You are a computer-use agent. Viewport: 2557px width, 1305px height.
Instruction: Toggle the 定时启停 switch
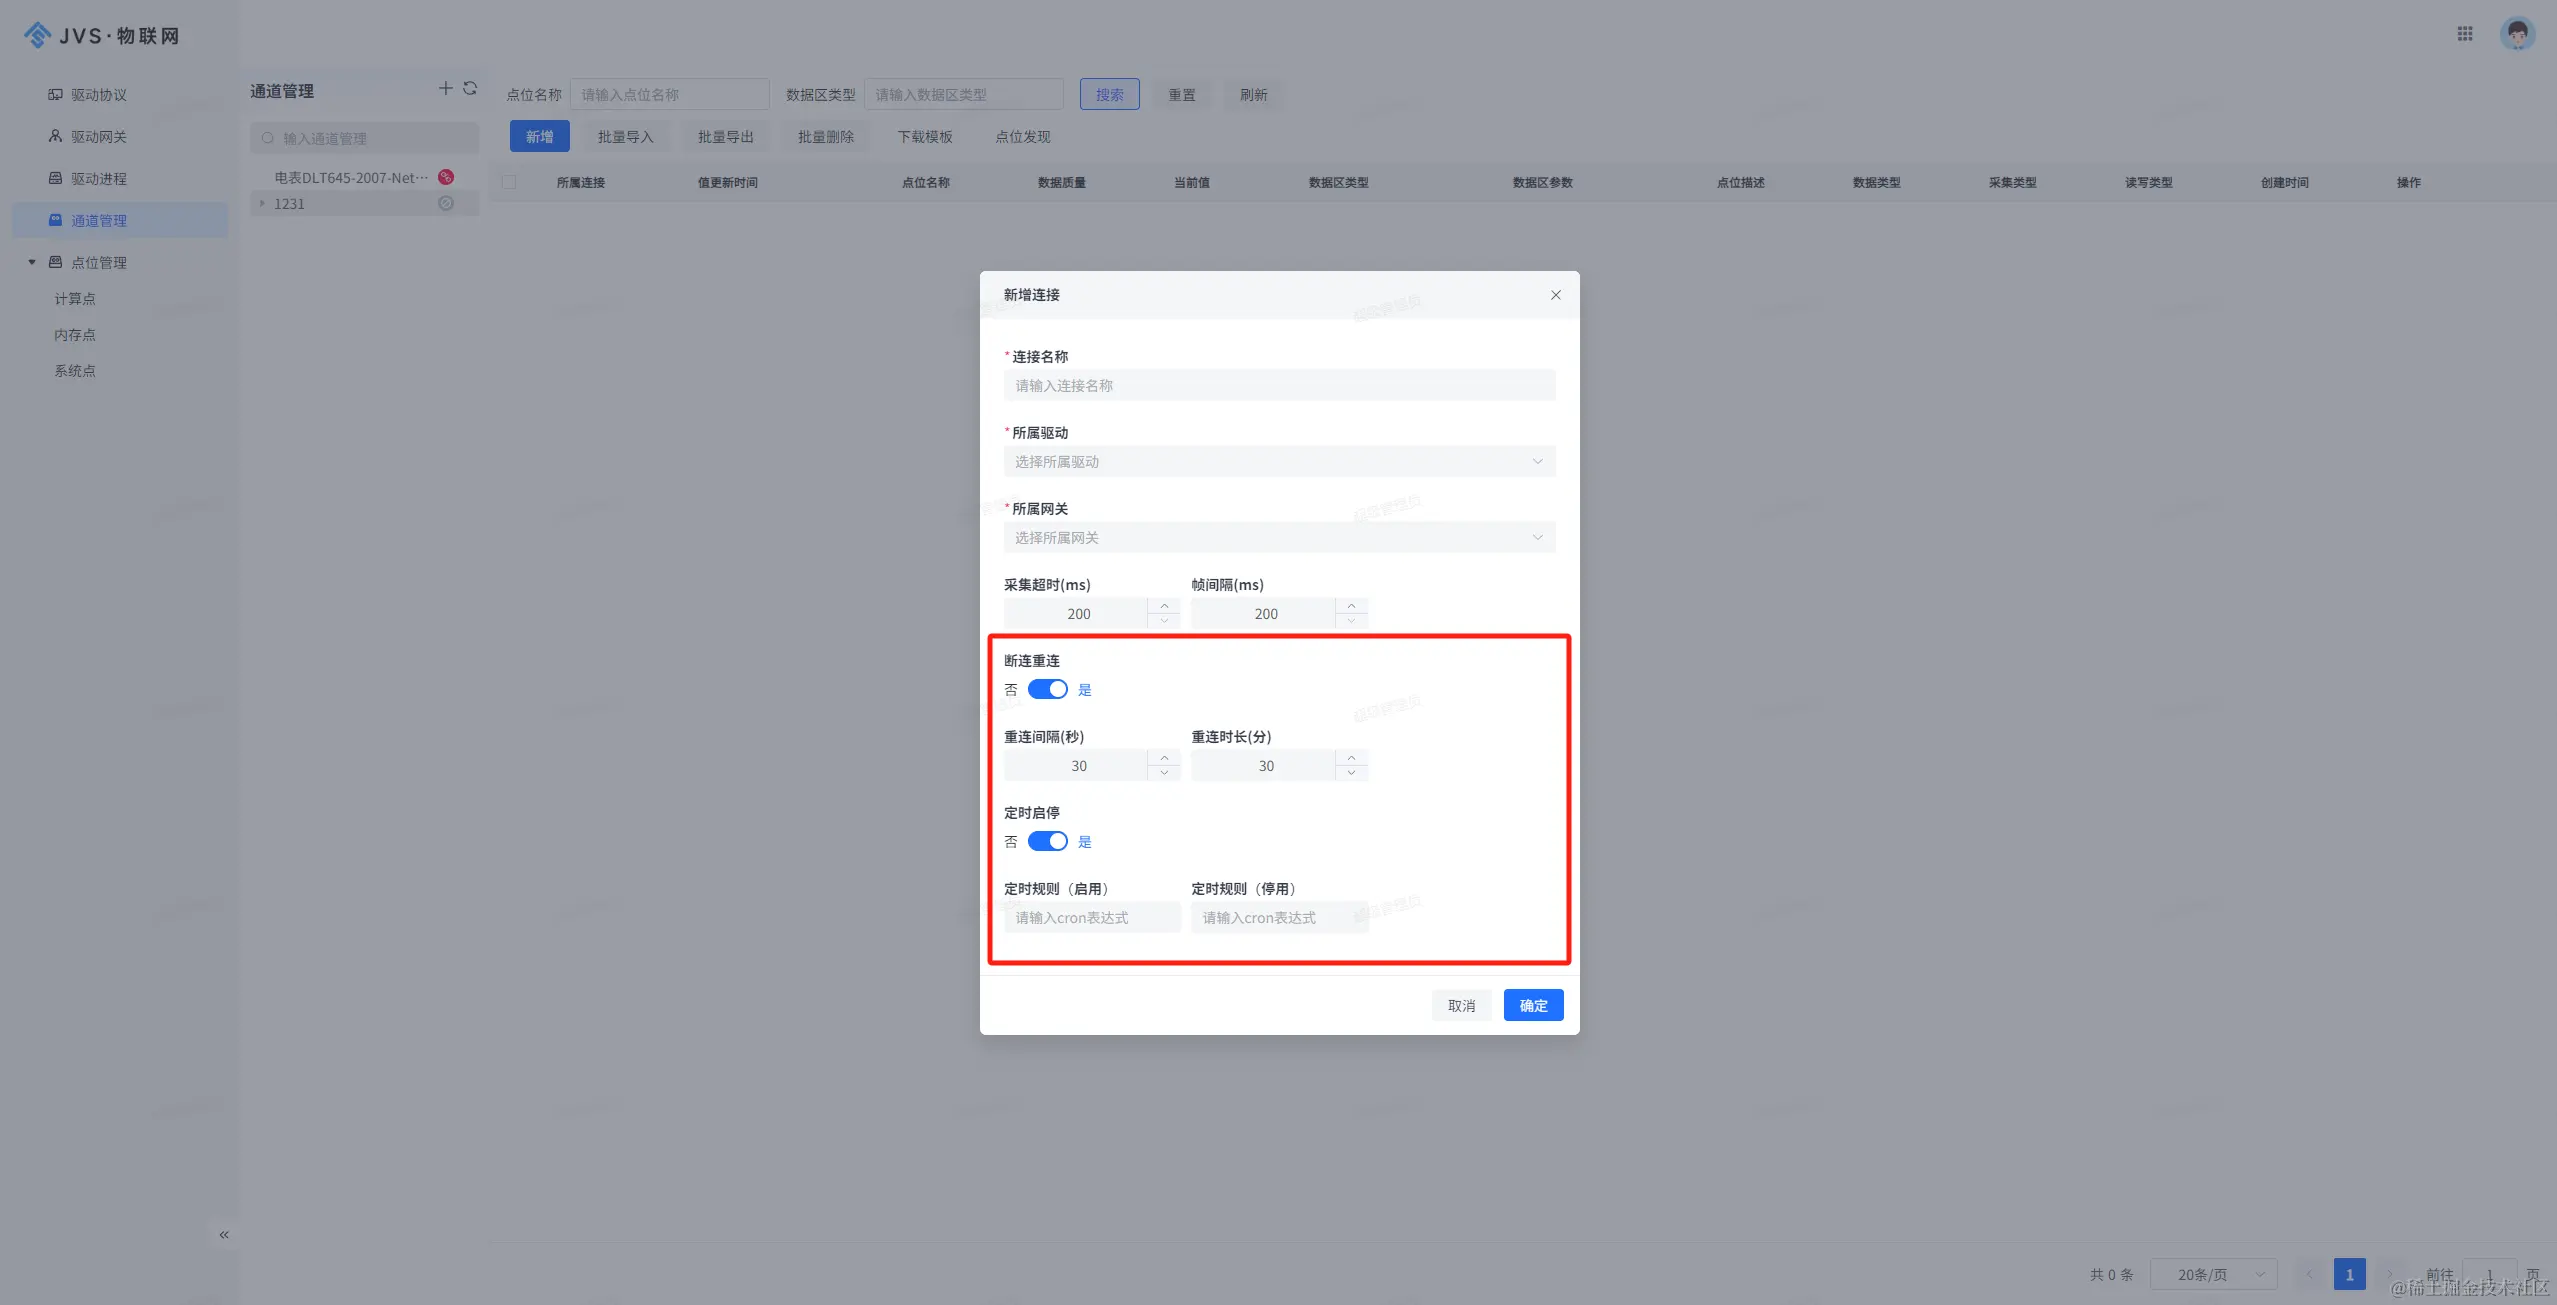click(x=1047, y=842)
